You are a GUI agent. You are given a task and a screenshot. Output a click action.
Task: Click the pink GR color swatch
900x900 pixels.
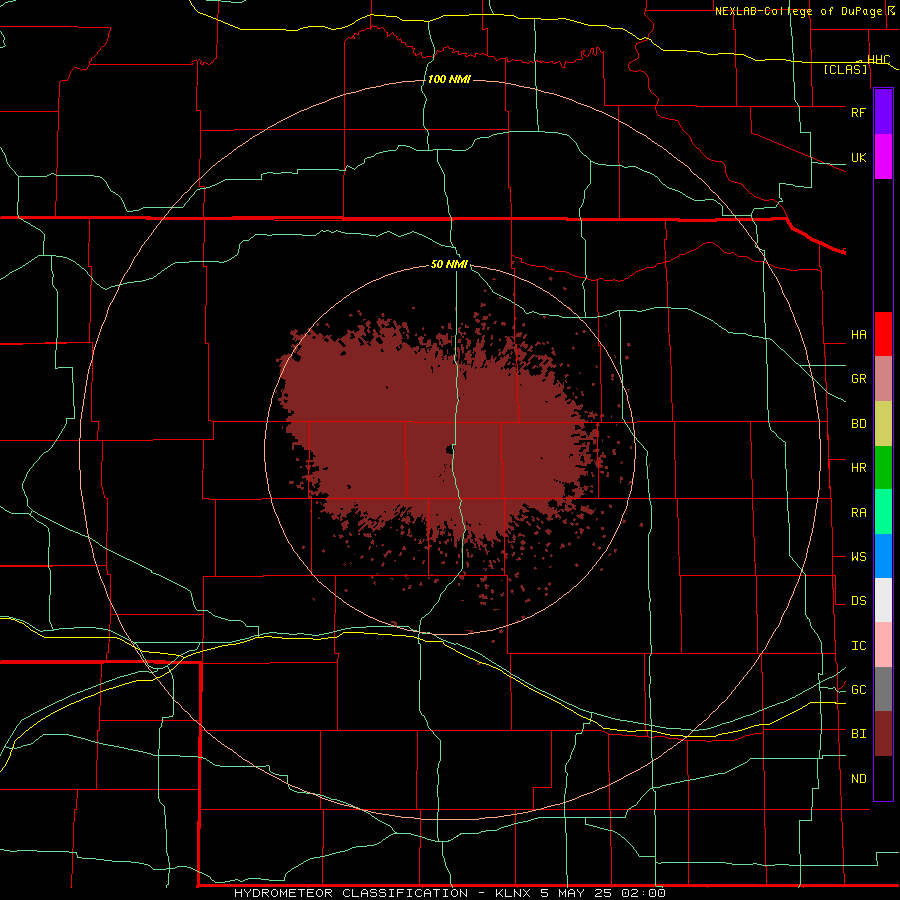click(x=883, y=379)
